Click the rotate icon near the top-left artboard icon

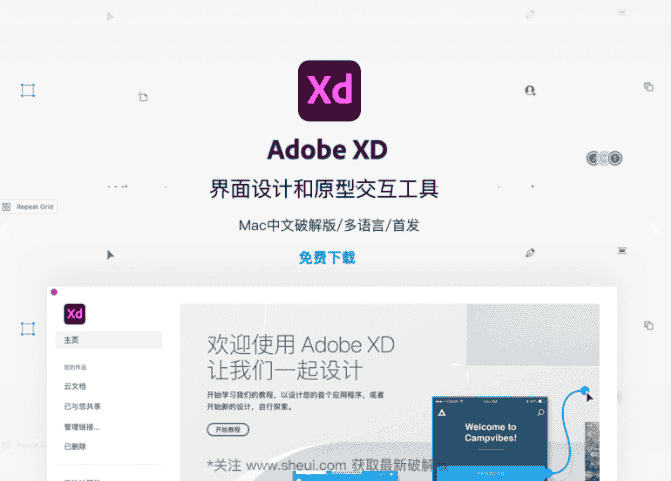point(143,97)
